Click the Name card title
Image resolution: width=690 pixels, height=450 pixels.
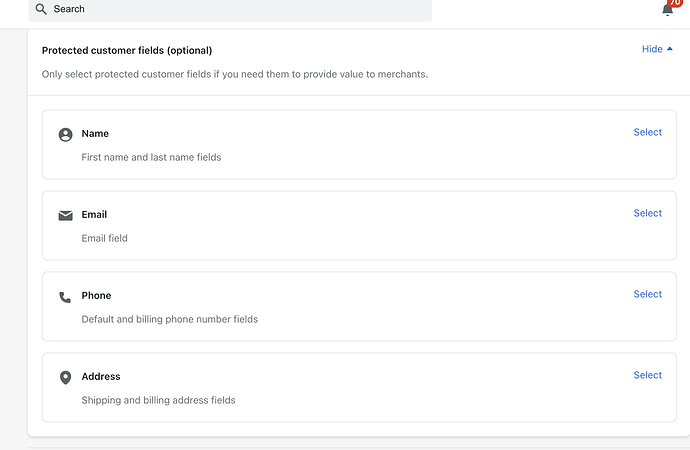[95, 134]
